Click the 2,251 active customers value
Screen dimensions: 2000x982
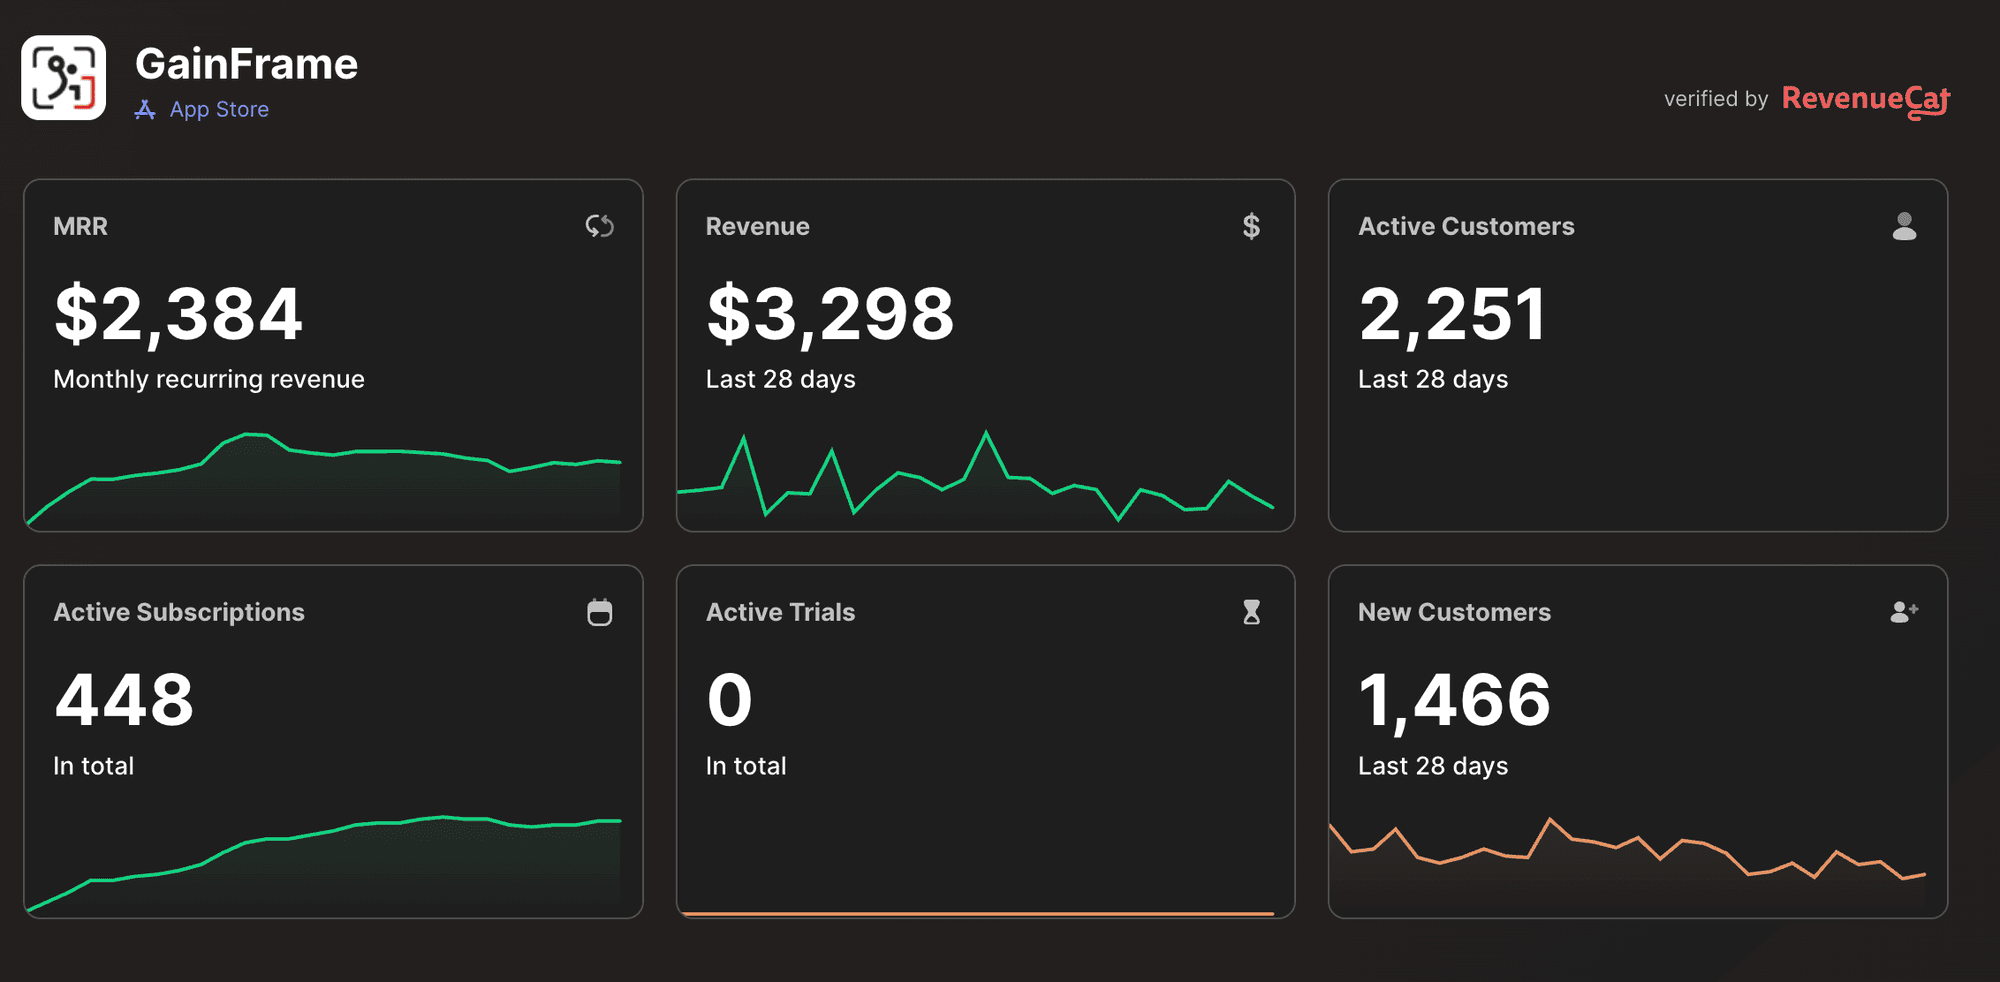[x=1452, y=314]
